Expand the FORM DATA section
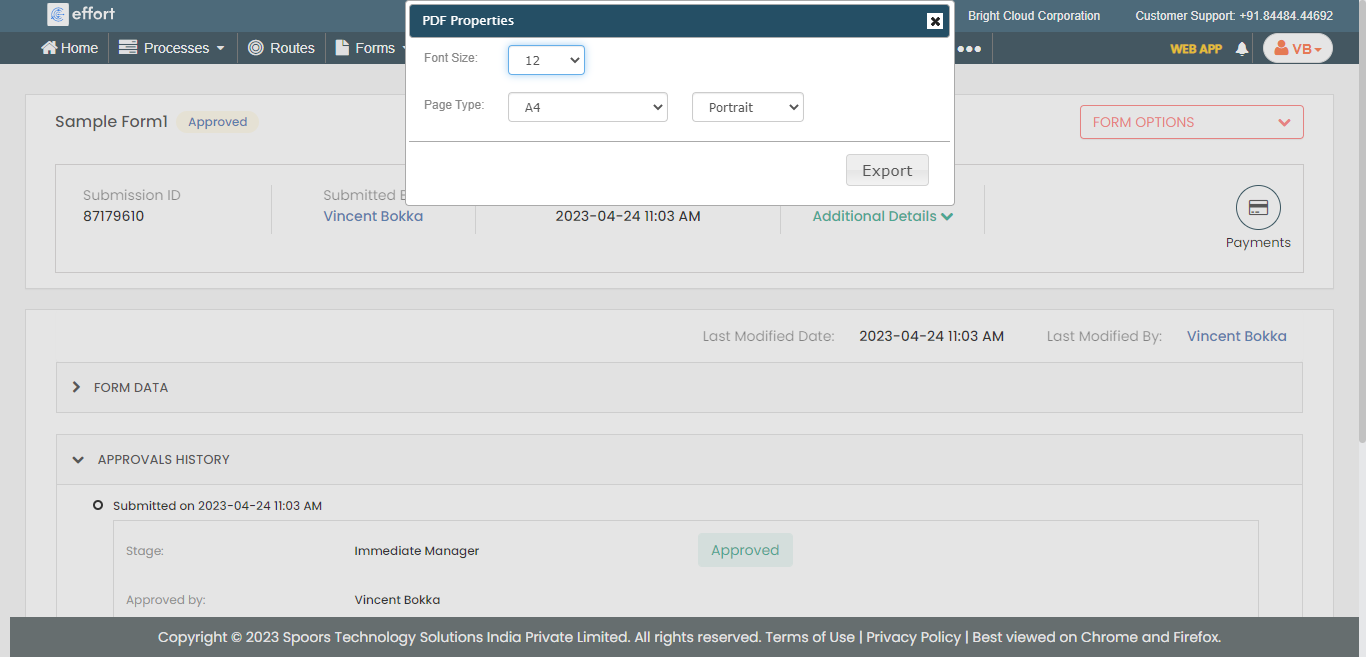1366x657 pixels. [x=130, y=387]
